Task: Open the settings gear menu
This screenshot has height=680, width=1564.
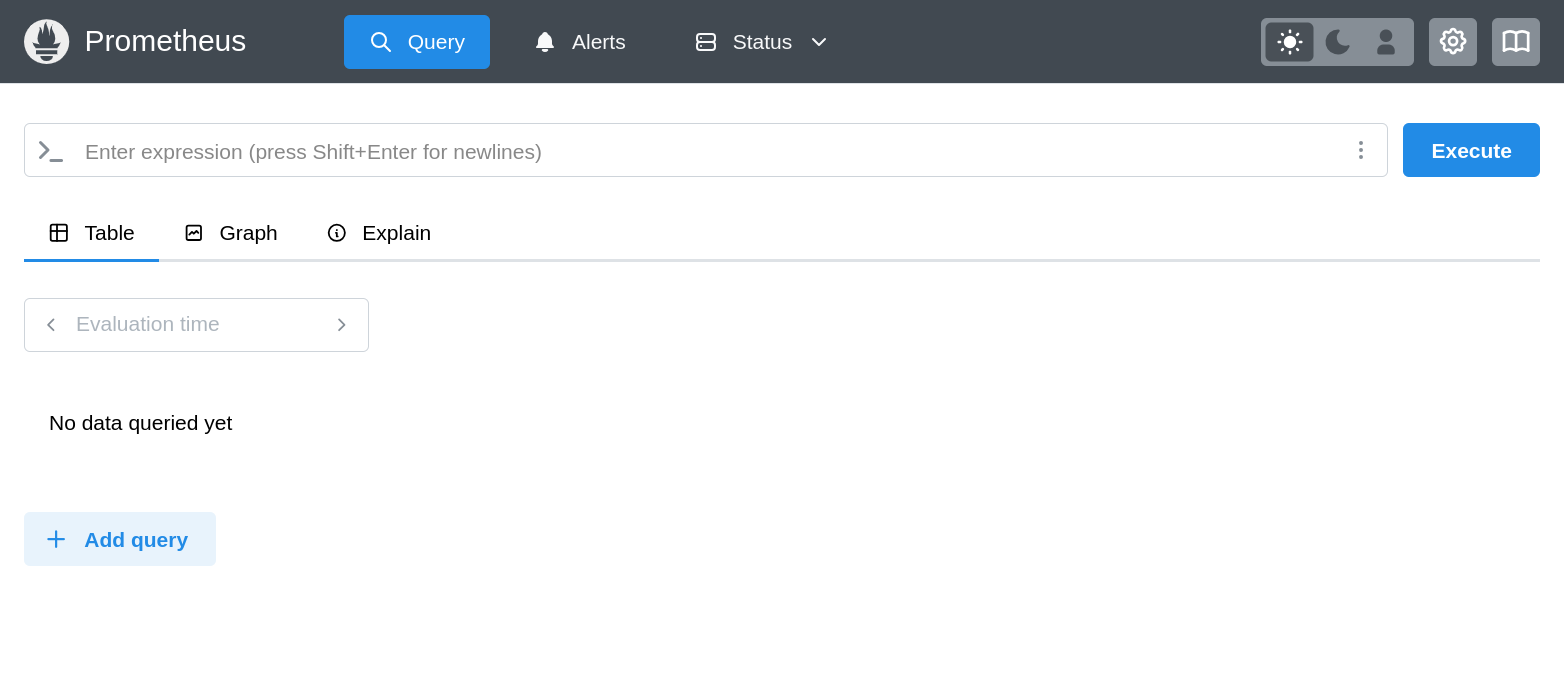Action: coord(1452,41)
